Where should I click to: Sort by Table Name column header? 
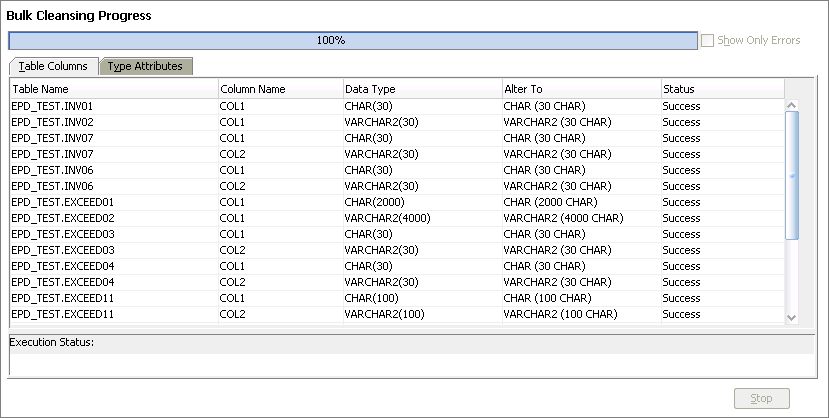(x=113, y=89)
